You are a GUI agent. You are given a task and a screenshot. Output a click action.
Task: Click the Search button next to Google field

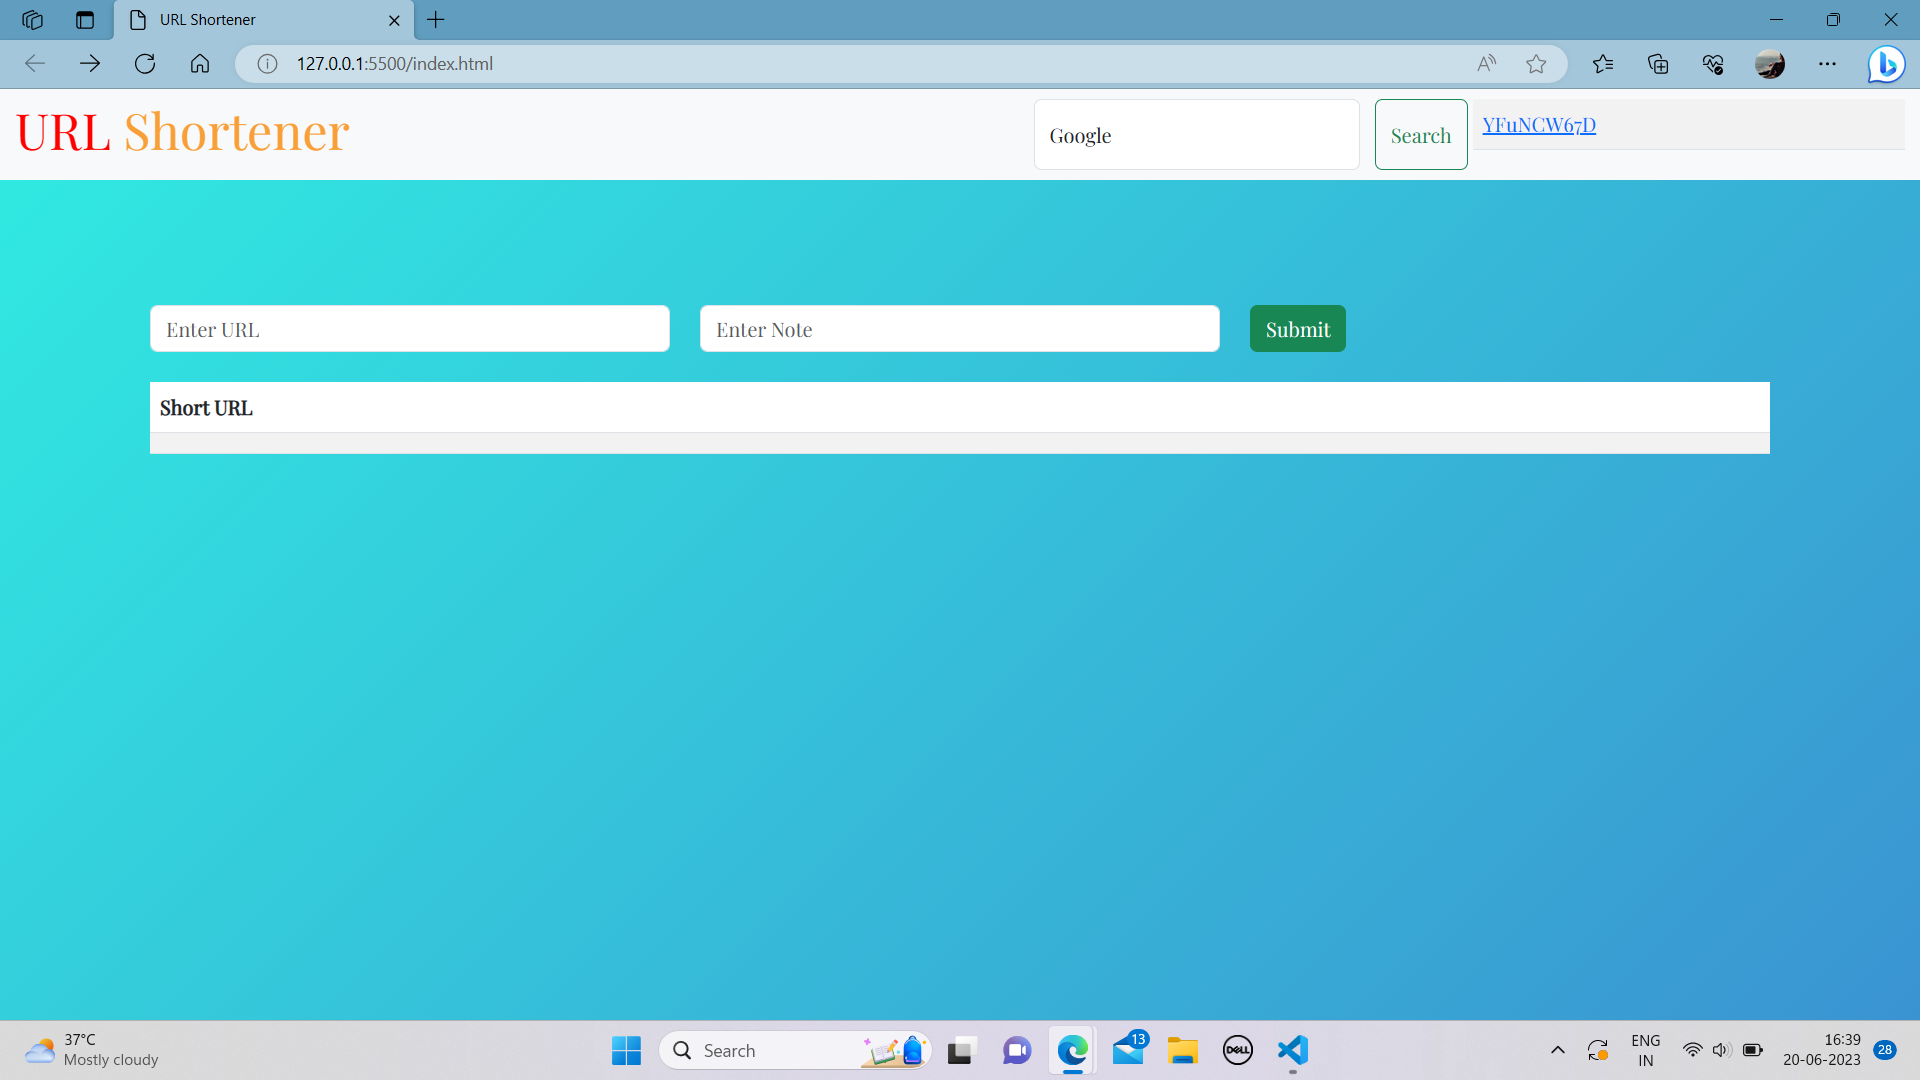(x=1420, y=134)
